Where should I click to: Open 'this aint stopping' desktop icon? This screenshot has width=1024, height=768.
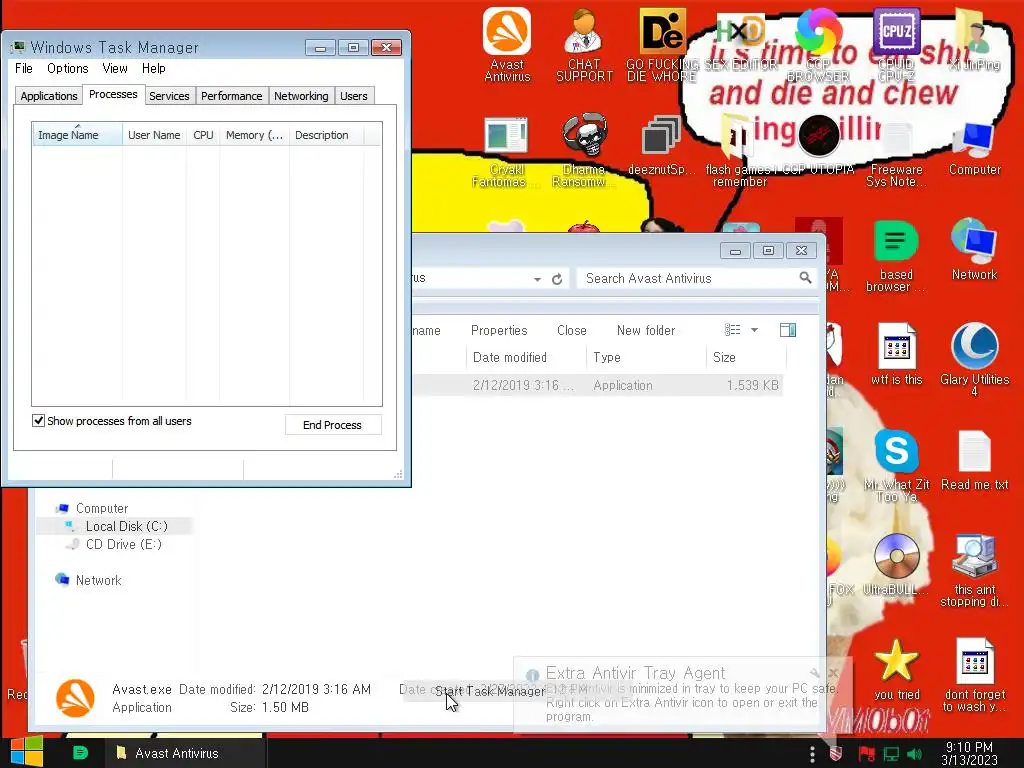tap(974, 570)
